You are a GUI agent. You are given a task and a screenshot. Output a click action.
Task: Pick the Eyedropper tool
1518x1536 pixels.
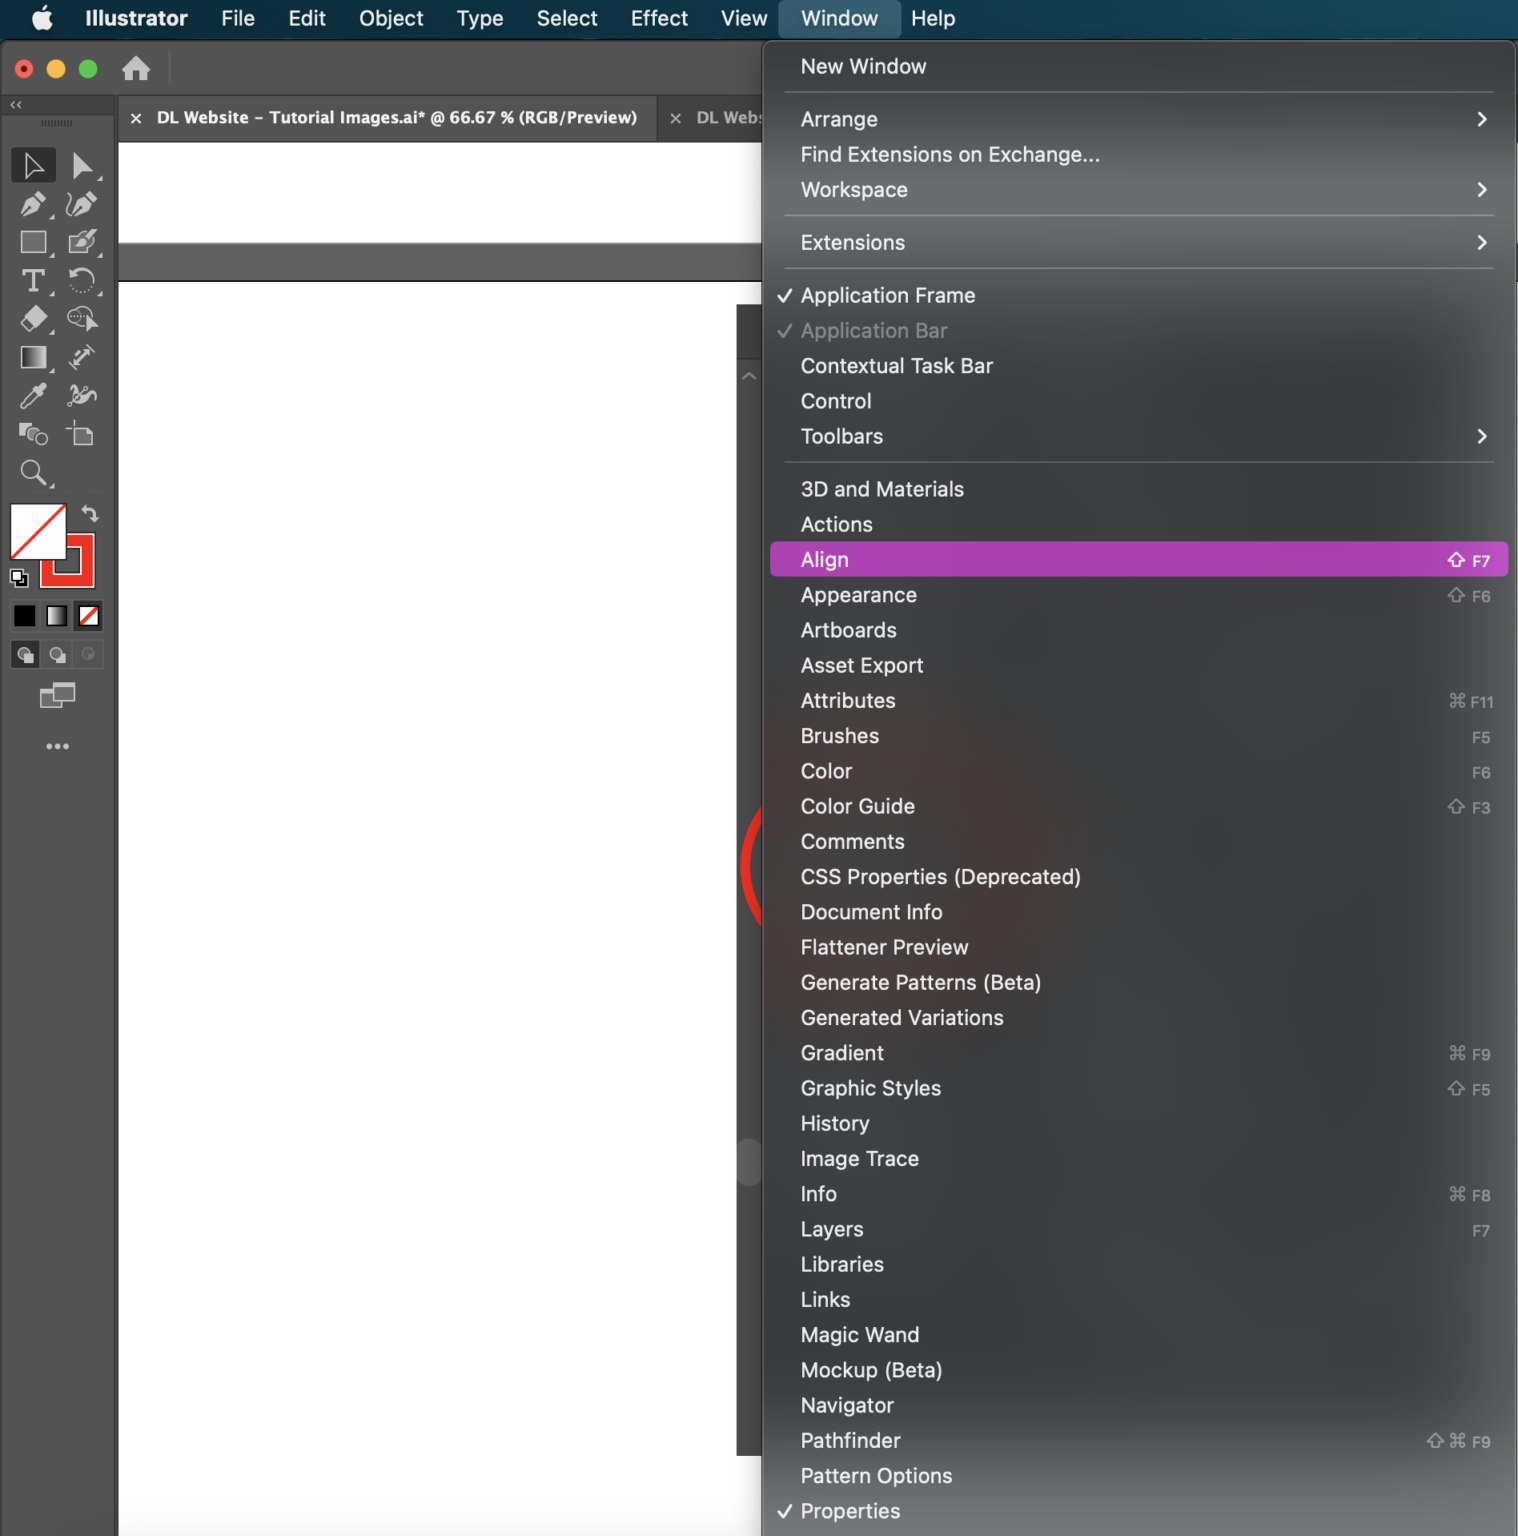(x=33, y=395)
